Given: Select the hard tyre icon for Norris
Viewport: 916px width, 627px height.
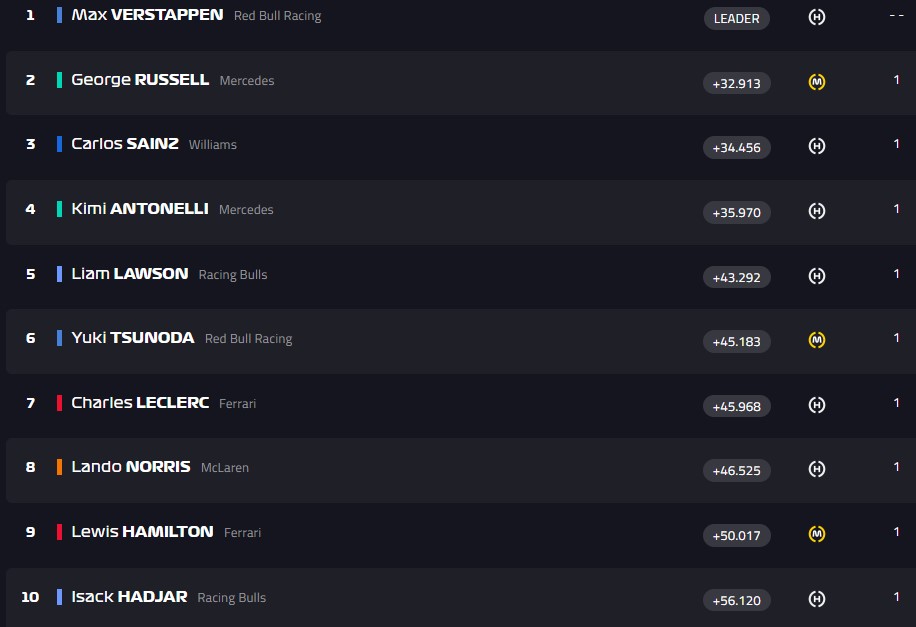Looking at the screenshot, I should (816, 469).
